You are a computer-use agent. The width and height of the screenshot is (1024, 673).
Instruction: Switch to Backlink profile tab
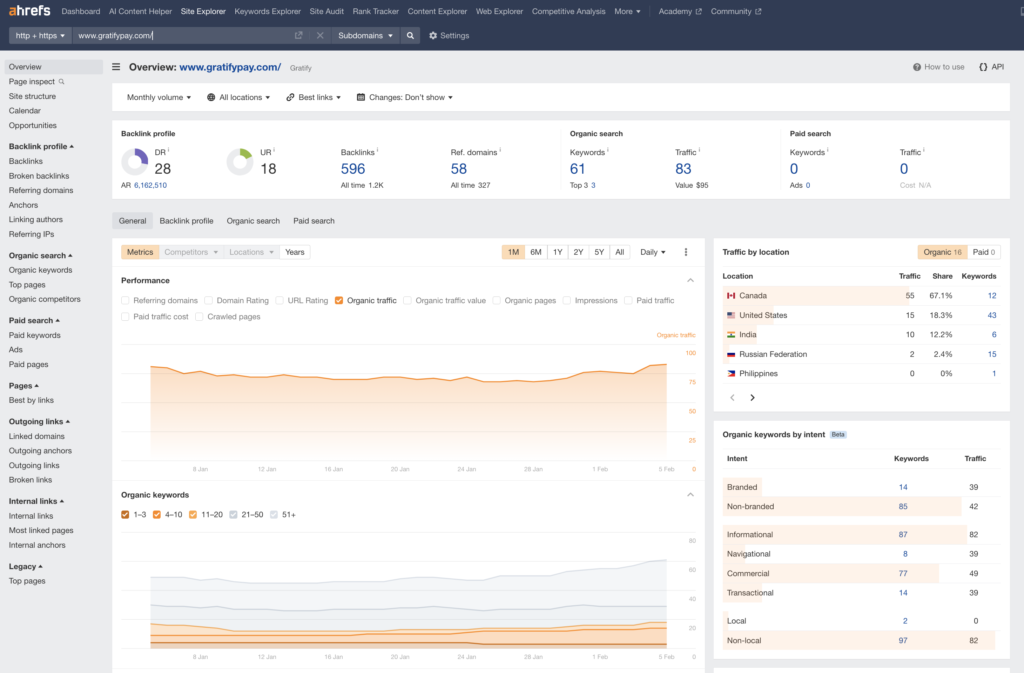click(186, 221)
